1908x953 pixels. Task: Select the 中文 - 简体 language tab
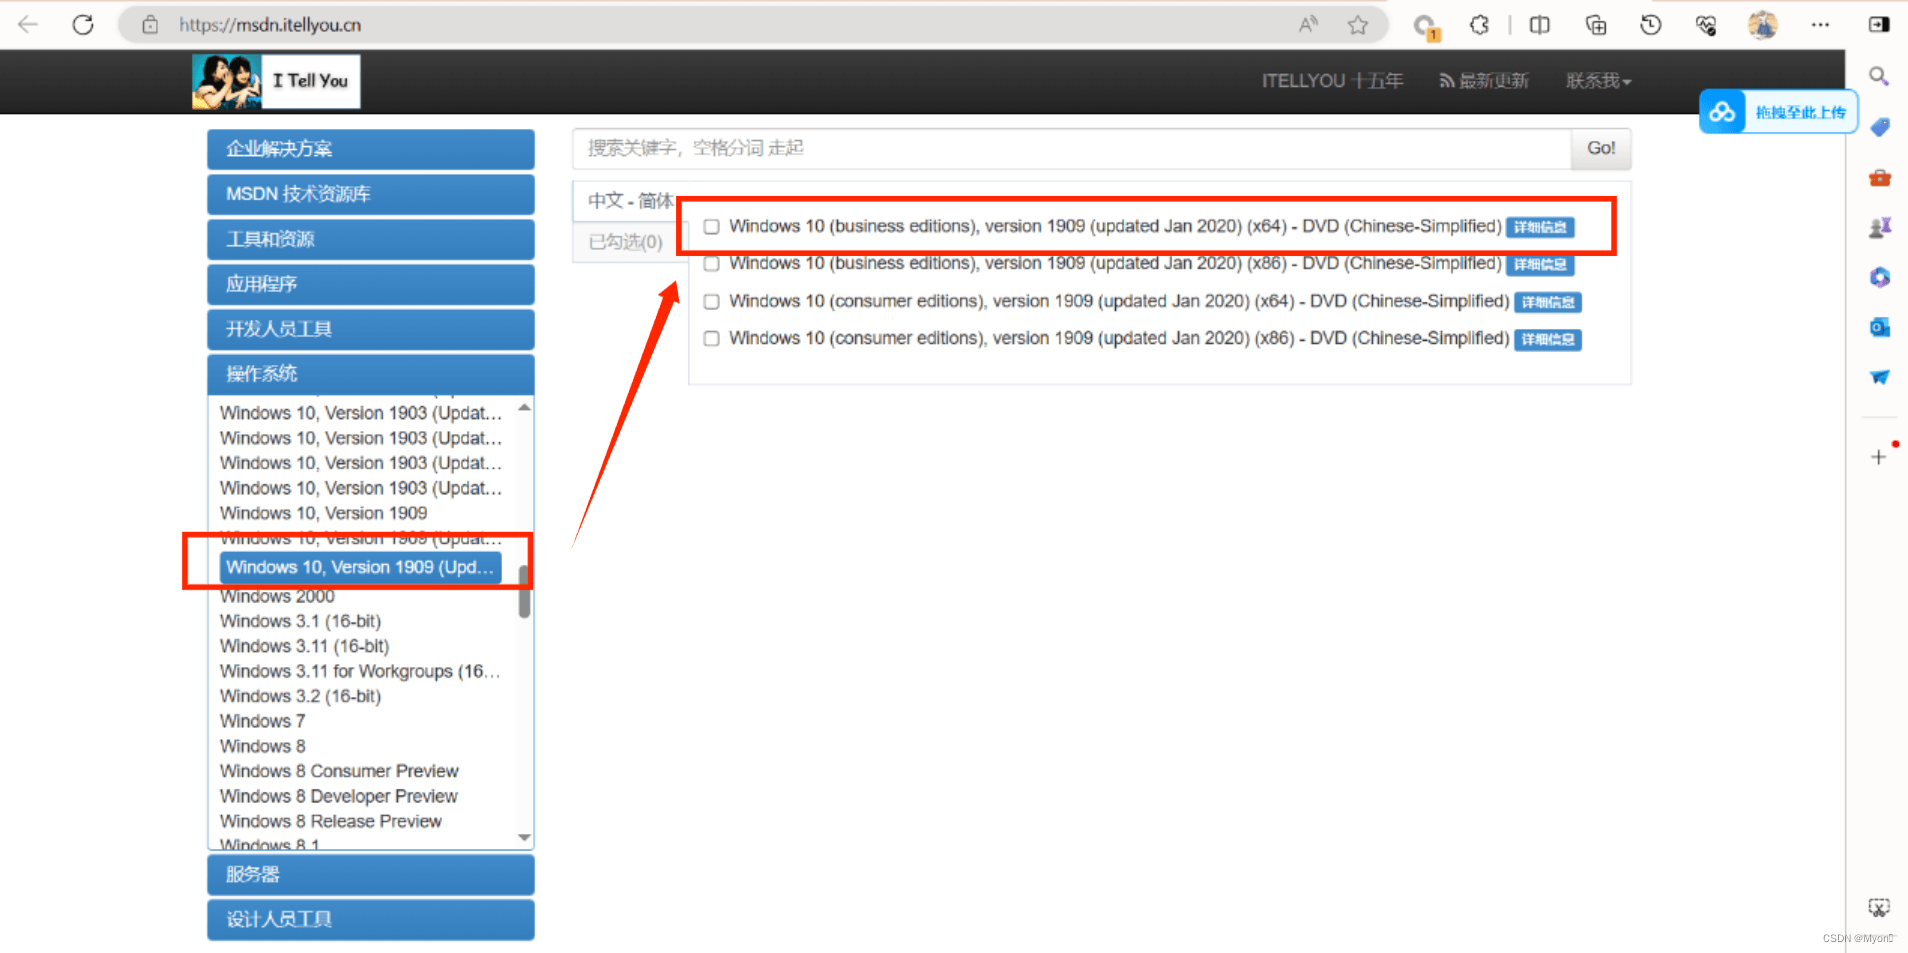pos(630,201)
